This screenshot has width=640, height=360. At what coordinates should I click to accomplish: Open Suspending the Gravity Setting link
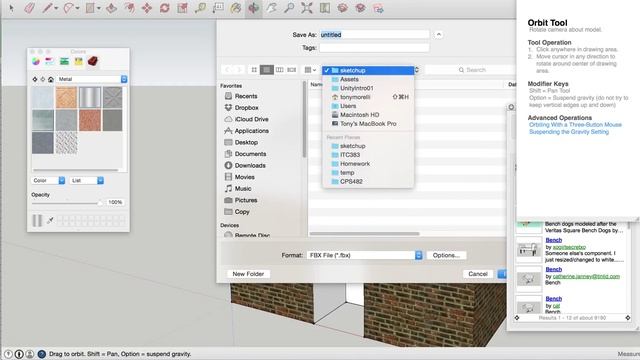pos(569,132)
